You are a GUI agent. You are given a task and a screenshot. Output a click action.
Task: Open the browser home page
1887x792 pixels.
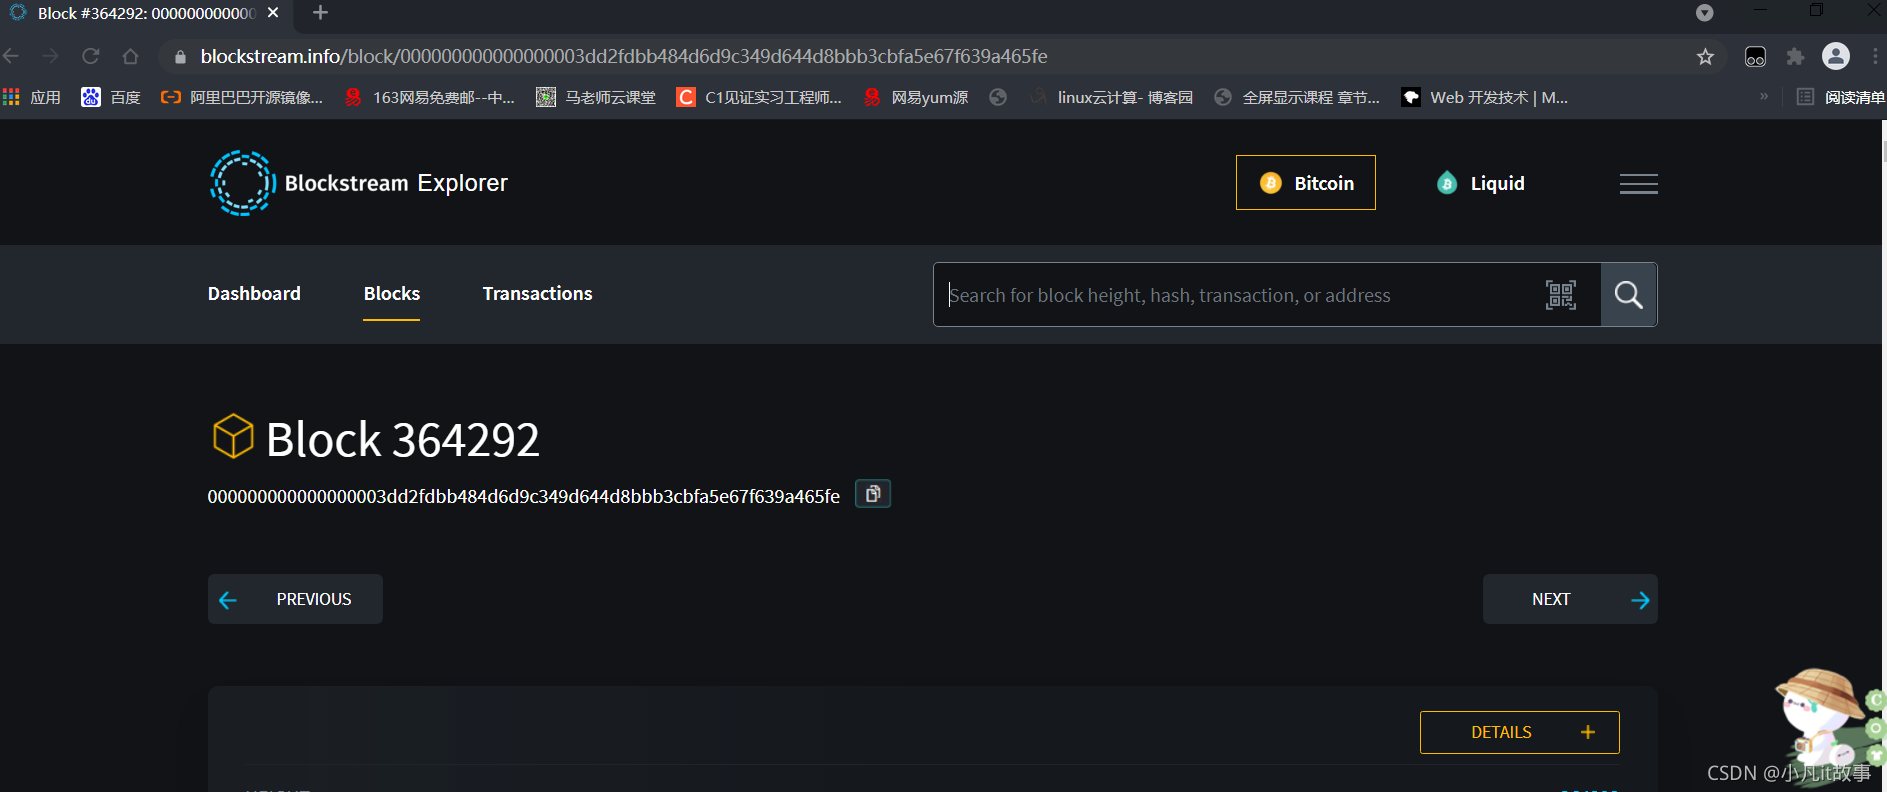point(130,56)
